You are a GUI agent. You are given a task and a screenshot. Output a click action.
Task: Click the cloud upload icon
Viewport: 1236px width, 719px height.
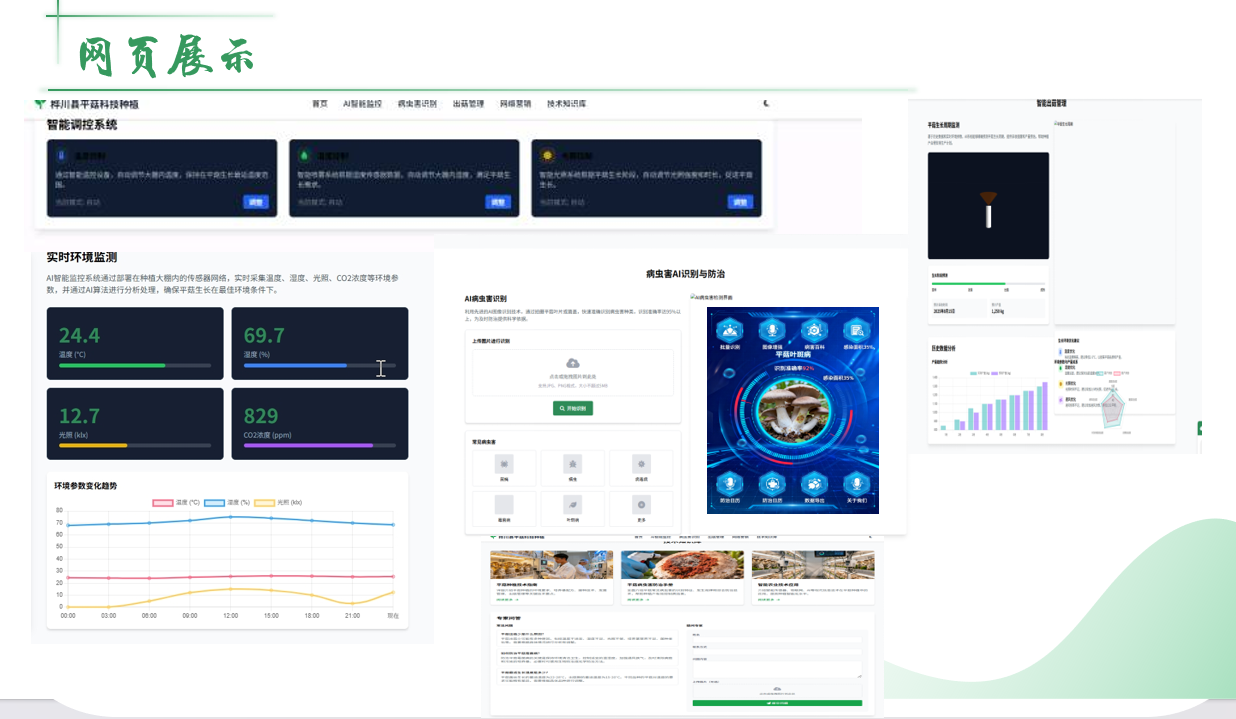(x=572, y=363)
